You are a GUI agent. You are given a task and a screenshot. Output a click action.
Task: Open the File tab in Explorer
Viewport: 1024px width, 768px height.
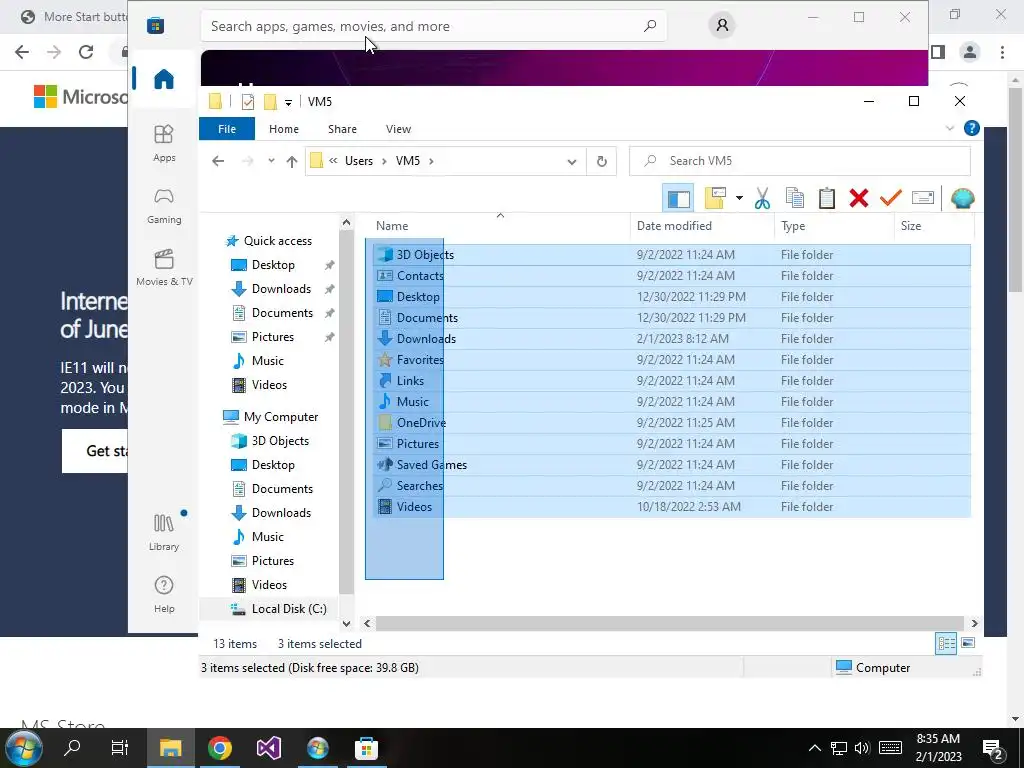pyautogui.click(x=227, y=129)
